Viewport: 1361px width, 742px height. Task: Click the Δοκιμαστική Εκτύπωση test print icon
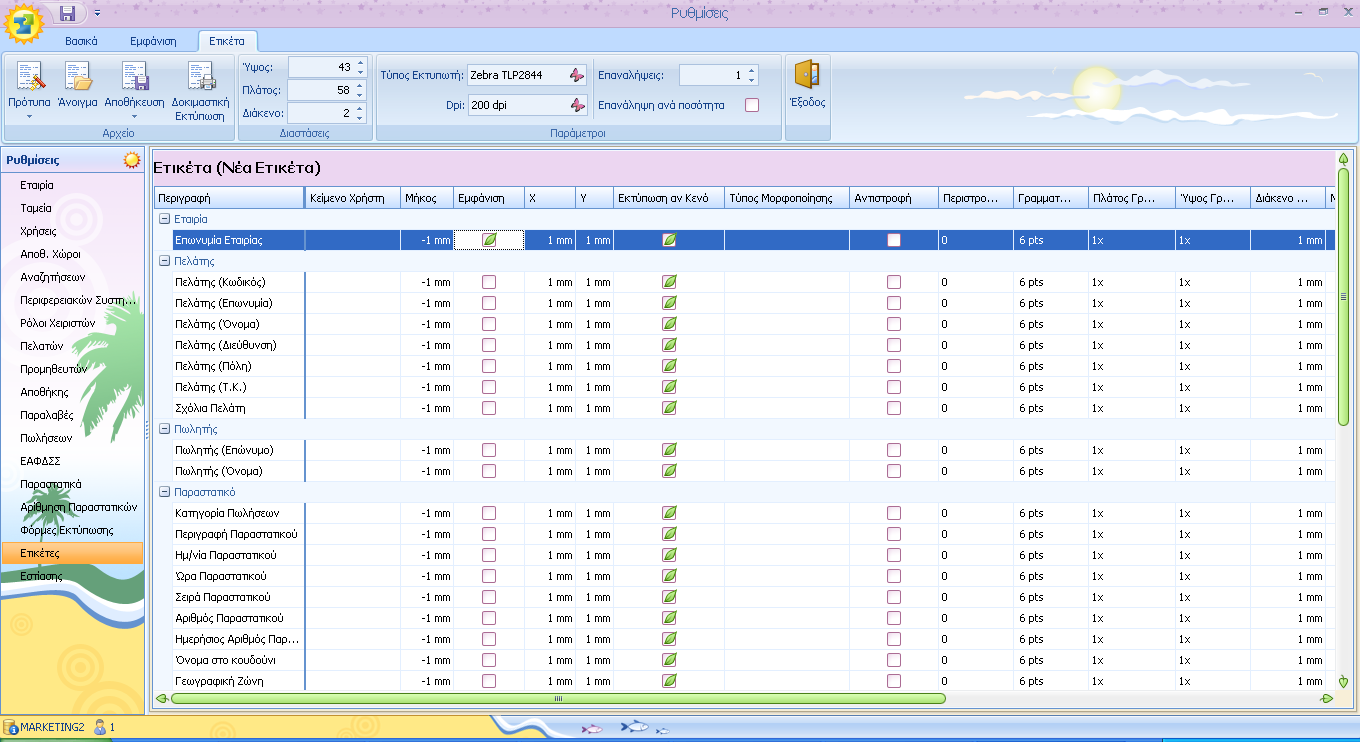coord(201,77)
